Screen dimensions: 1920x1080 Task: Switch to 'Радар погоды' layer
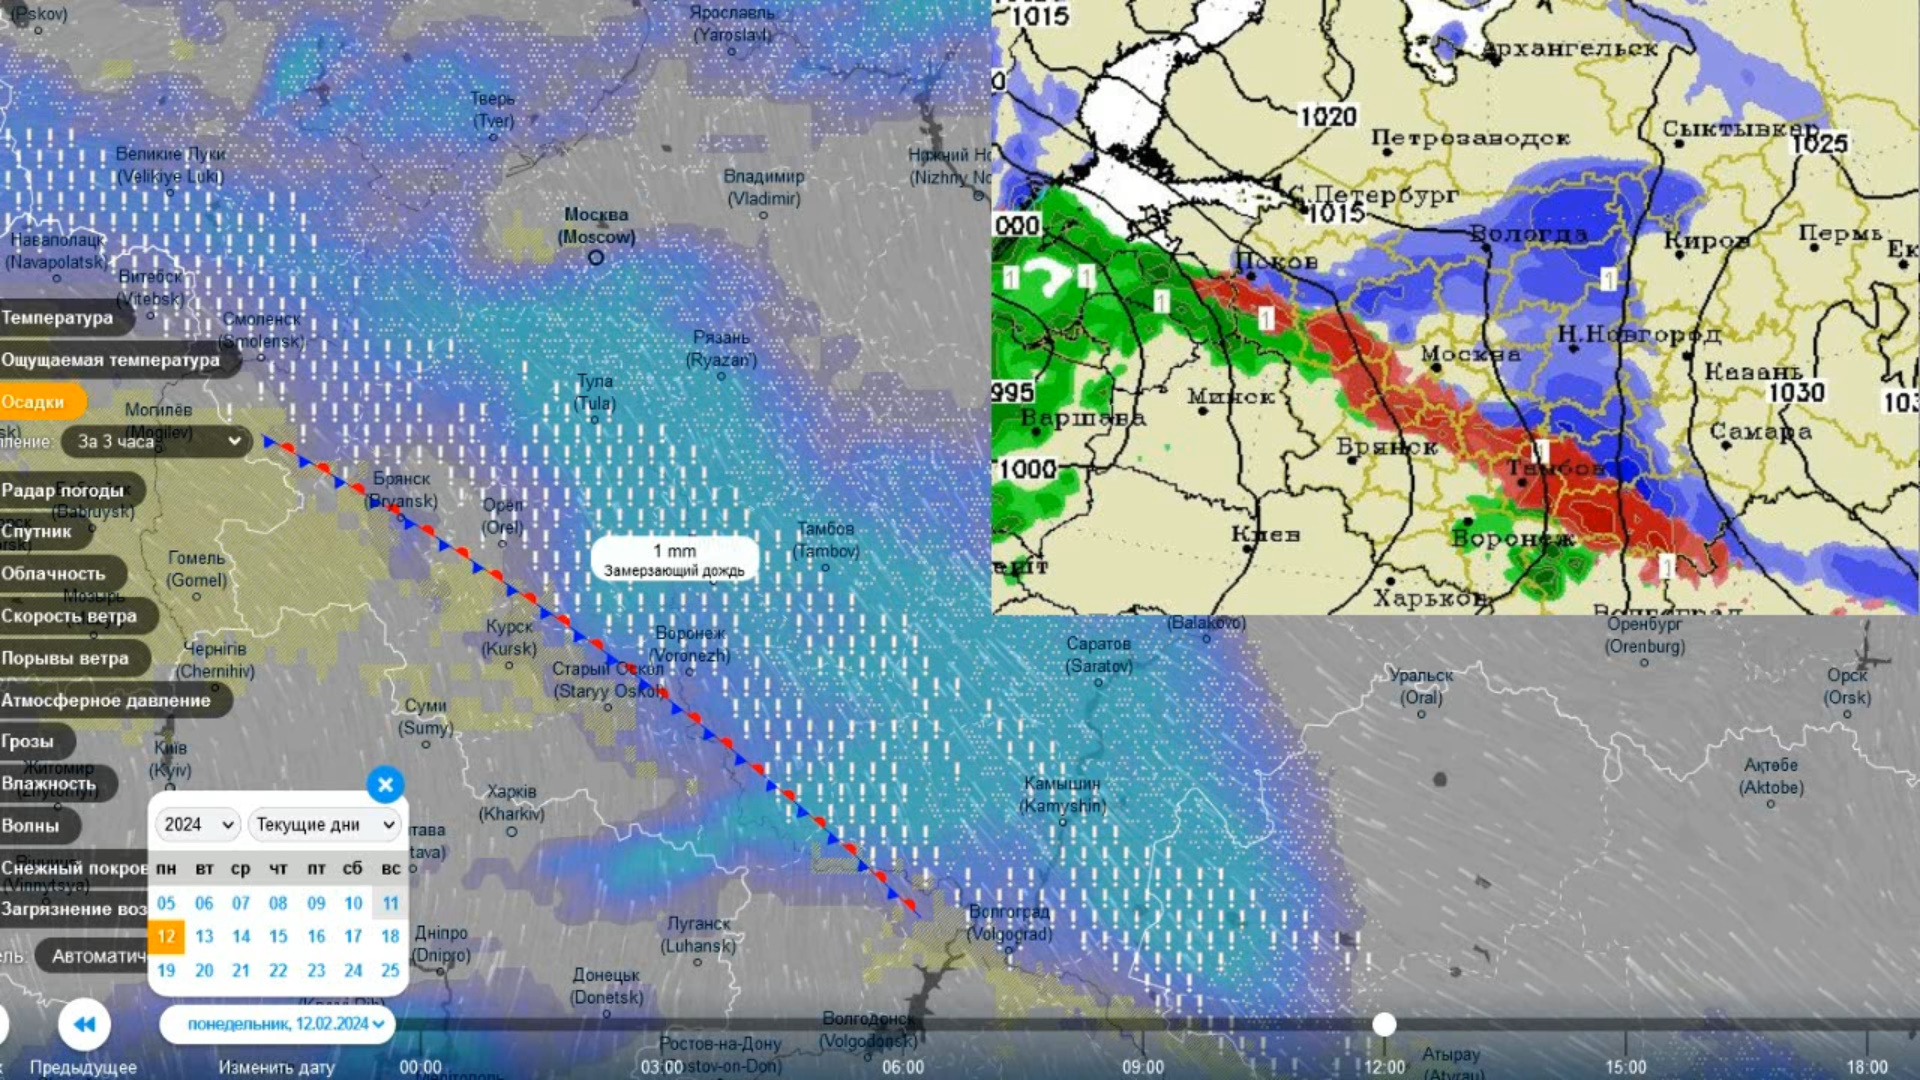tap(63, 490)
